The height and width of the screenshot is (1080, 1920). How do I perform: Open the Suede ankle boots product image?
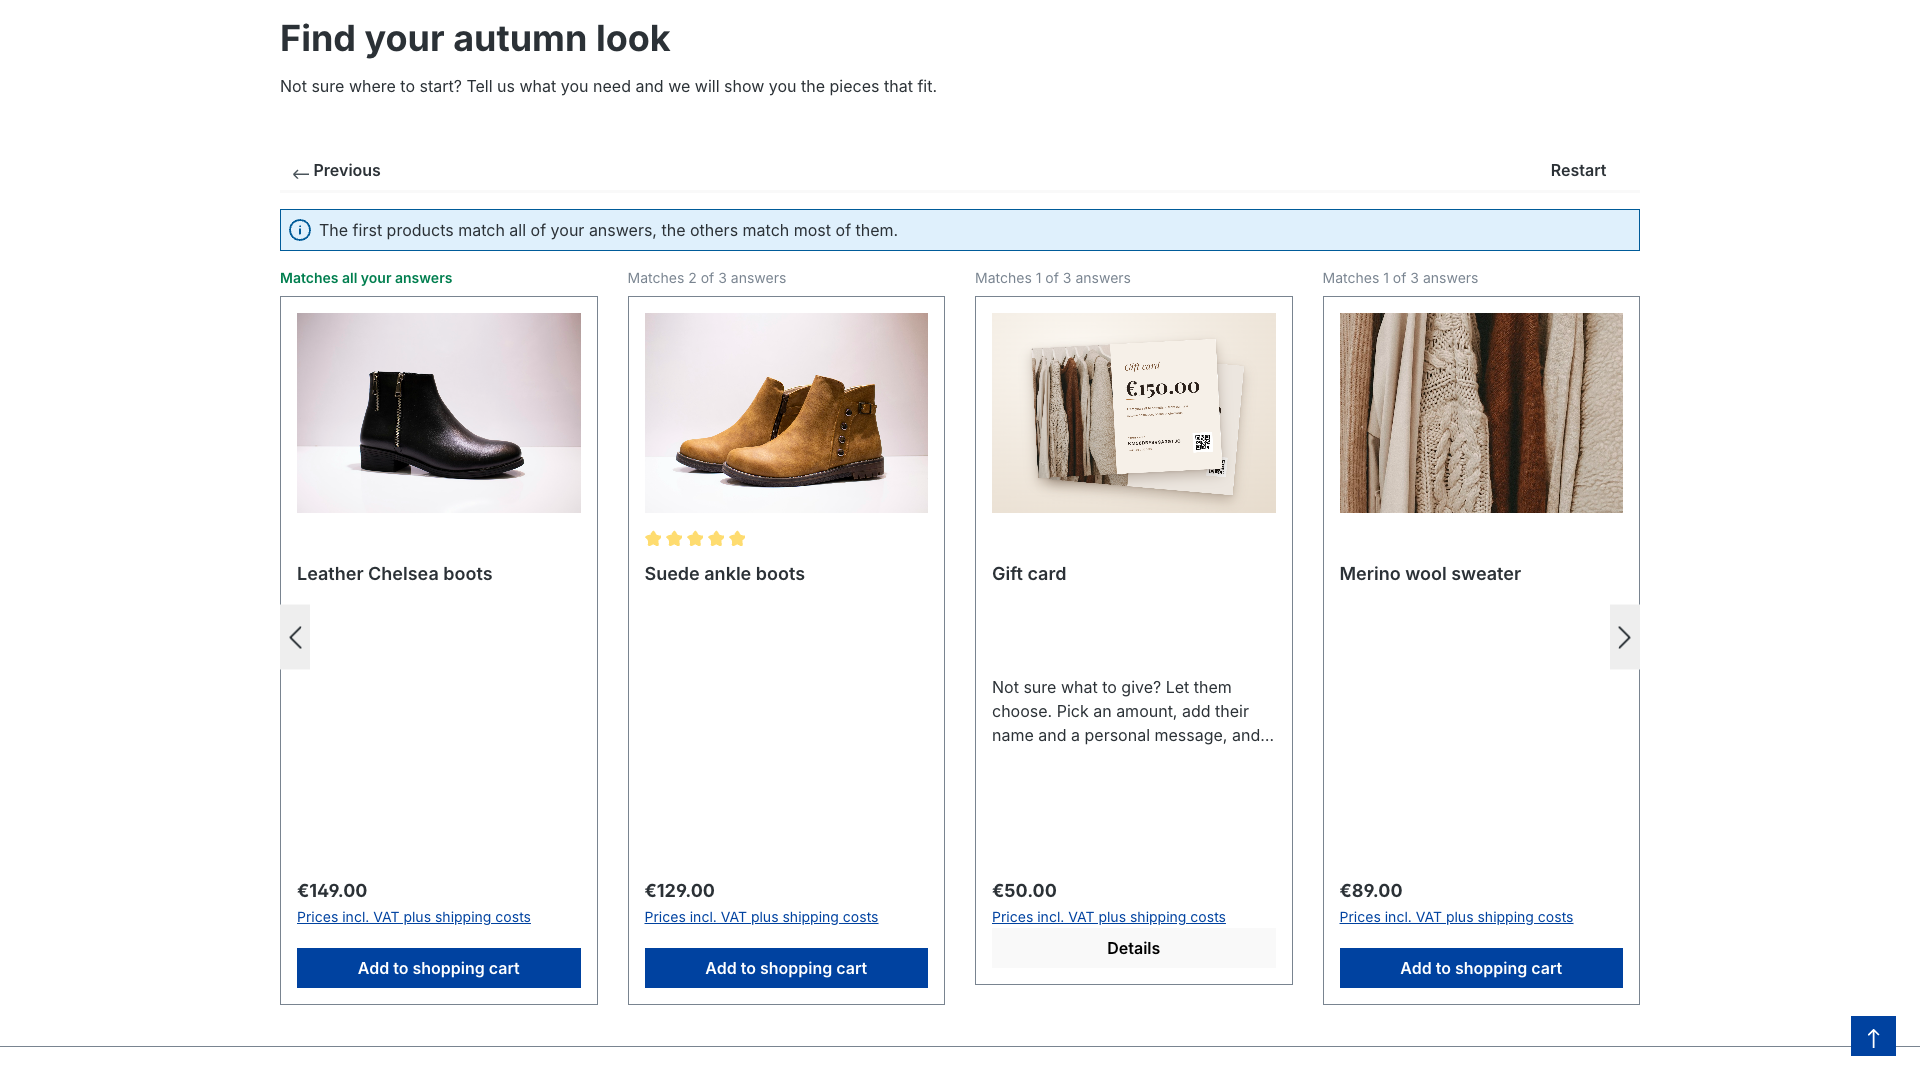[786, 413]
